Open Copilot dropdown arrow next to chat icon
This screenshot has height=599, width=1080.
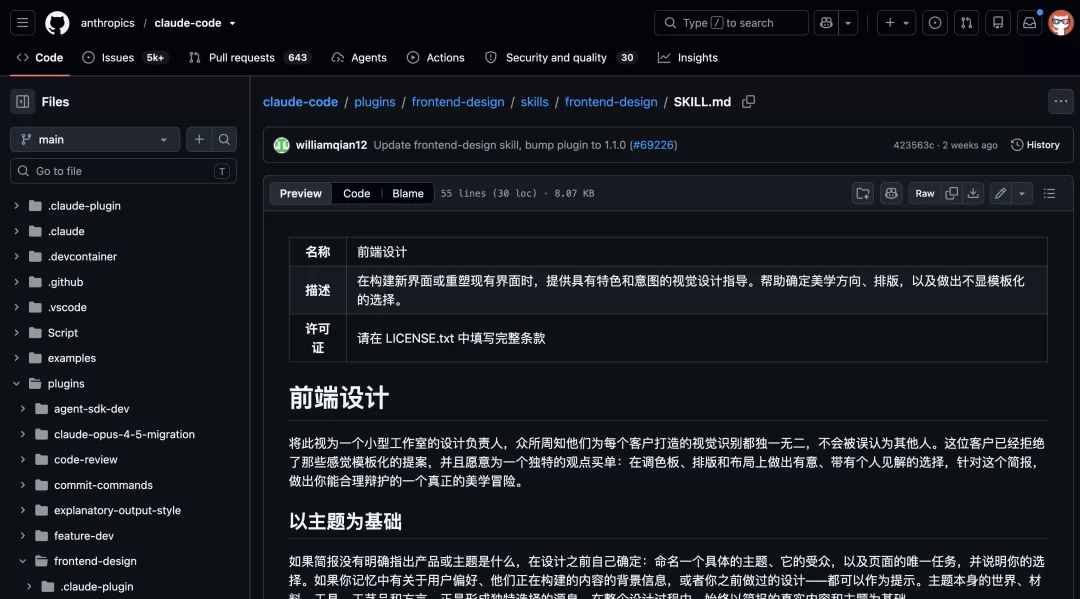tap(848, 23)
